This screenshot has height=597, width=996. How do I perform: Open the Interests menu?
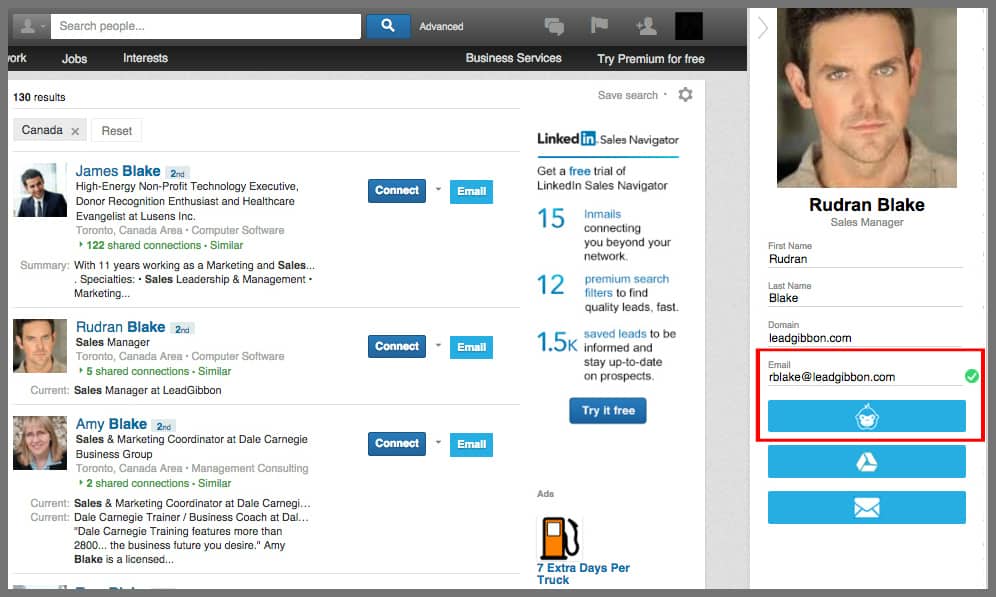tap(145, 58)
